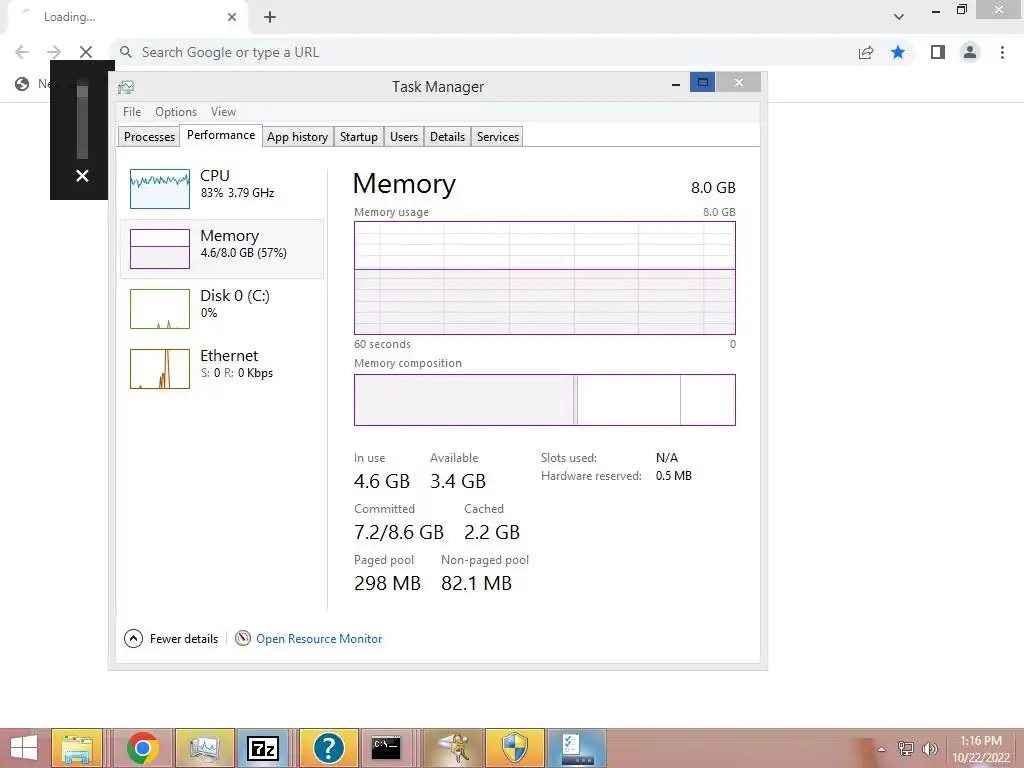Click the 4.6 GB In use value

[381, 481]
